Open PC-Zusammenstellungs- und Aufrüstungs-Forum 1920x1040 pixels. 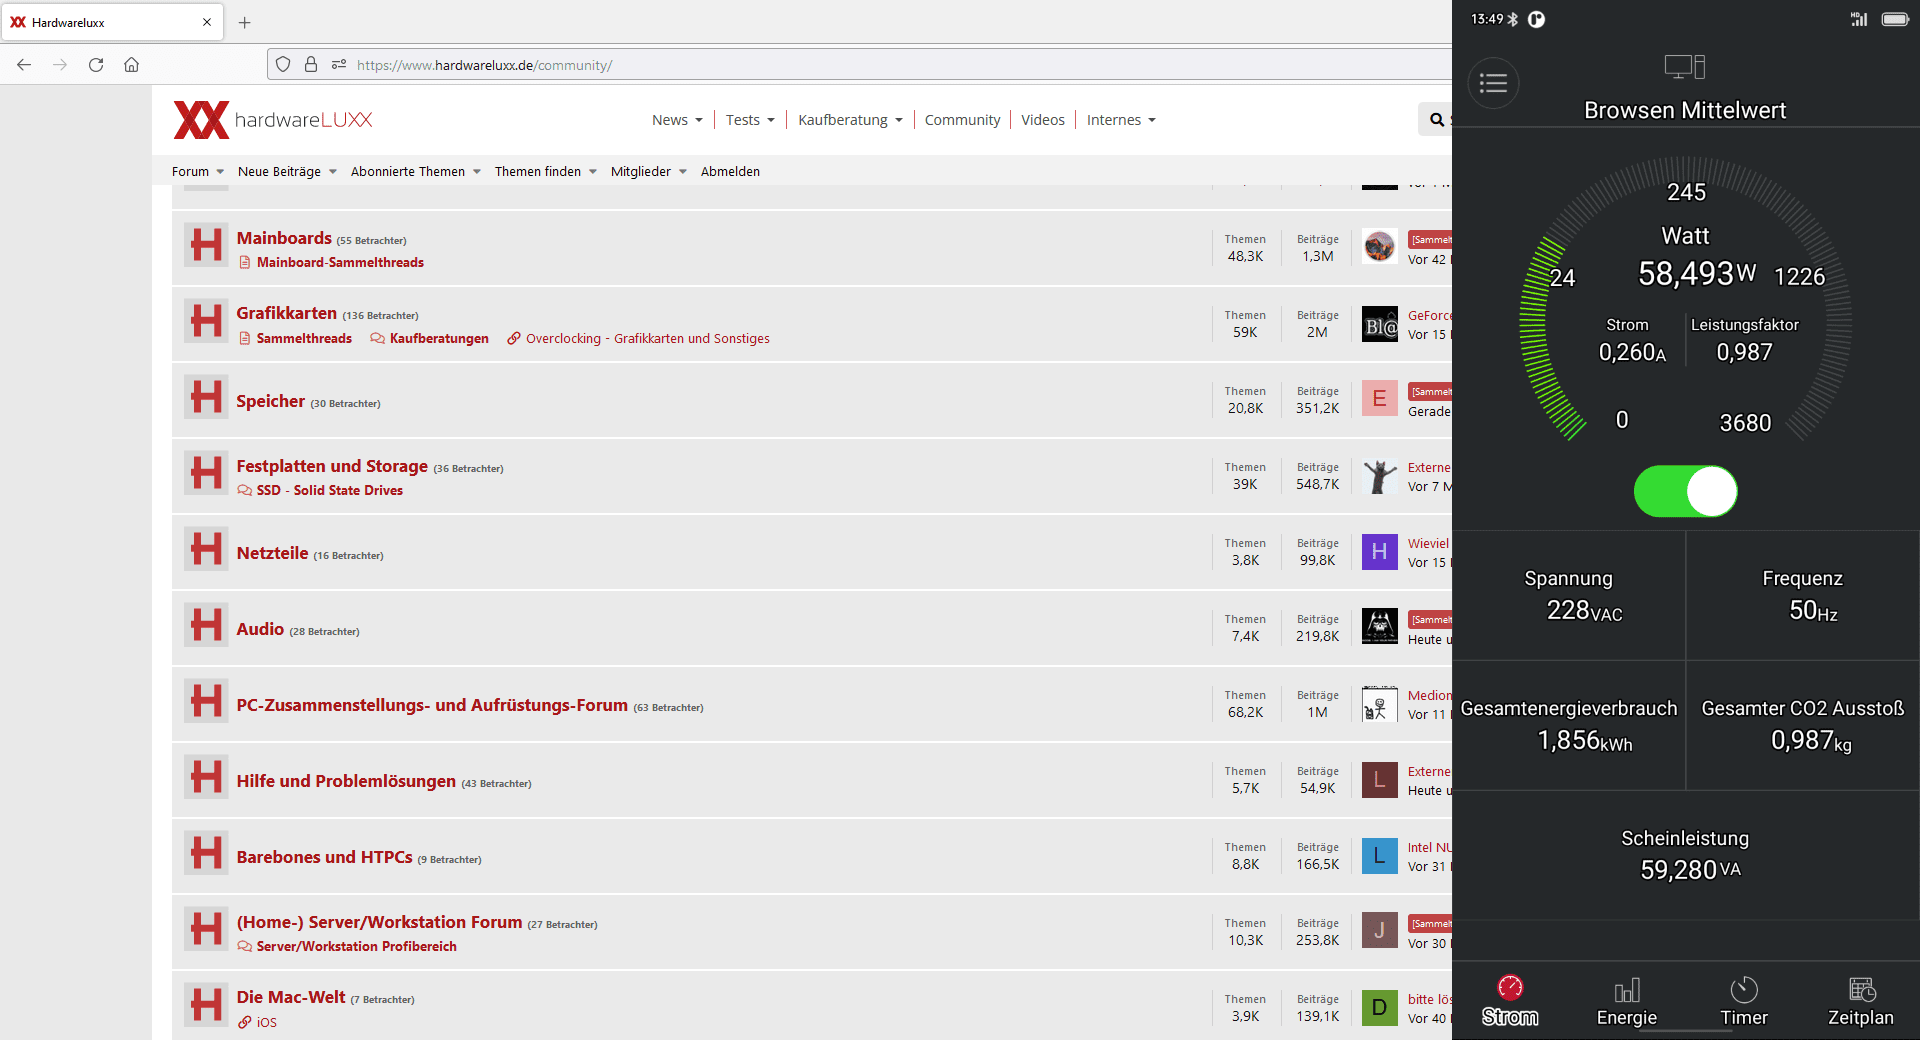(x=432, y=705)
